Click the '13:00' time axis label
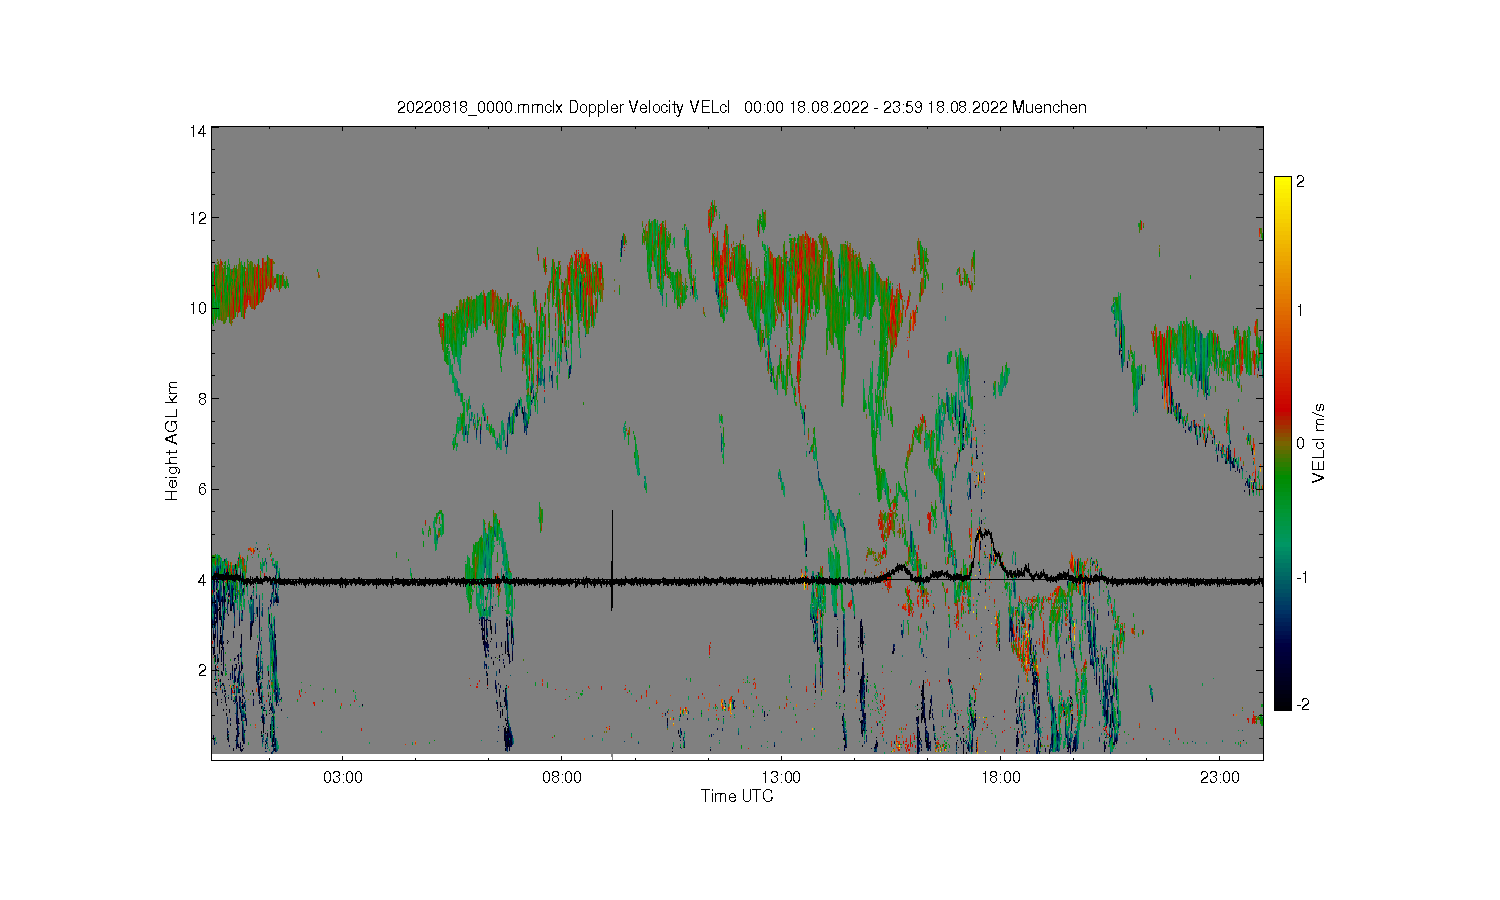Viewport: 1500px width, 900px height. 781,777
